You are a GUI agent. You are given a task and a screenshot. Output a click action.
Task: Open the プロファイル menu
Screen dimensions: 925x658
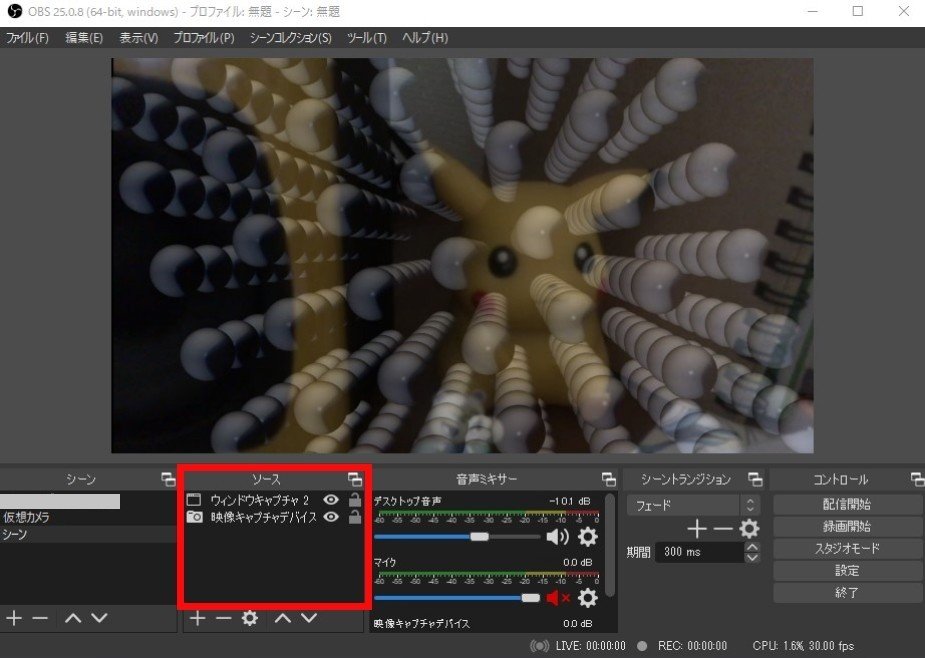pyautogui.click(x=204, y=38)
